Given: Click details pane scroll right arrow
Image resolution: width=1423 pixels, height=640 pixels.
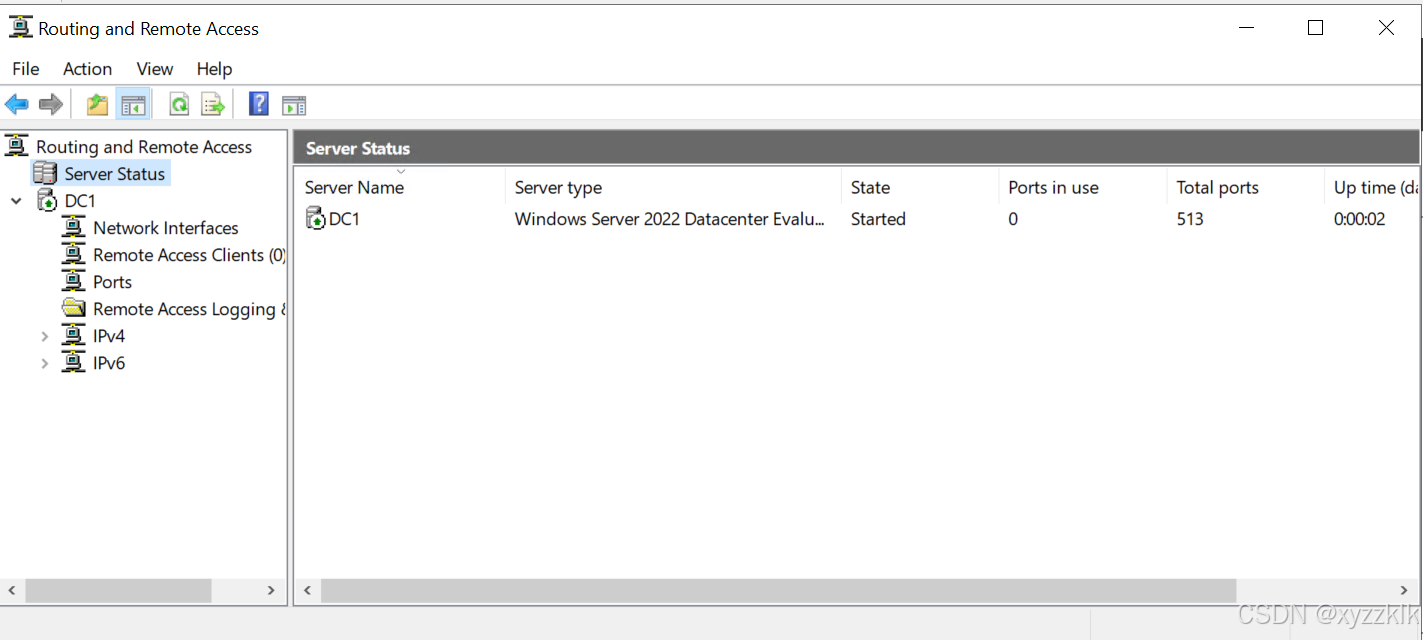Looking at the screenshot, I should tap(1405, 590).
